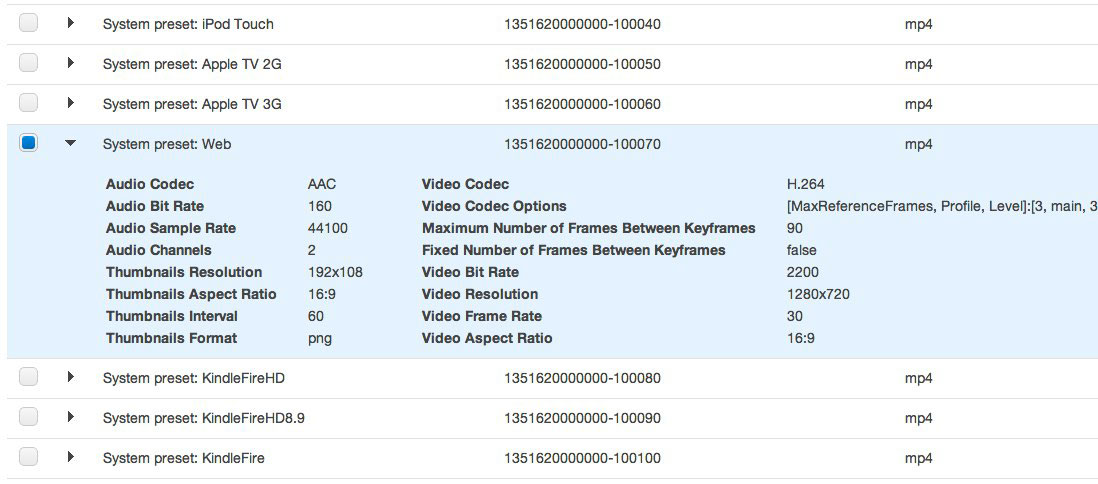The width and height of the screenshot is (1098, 484).
Task: Uncheck the selected Web preset checkbox
Action: [x=28, y=143]
